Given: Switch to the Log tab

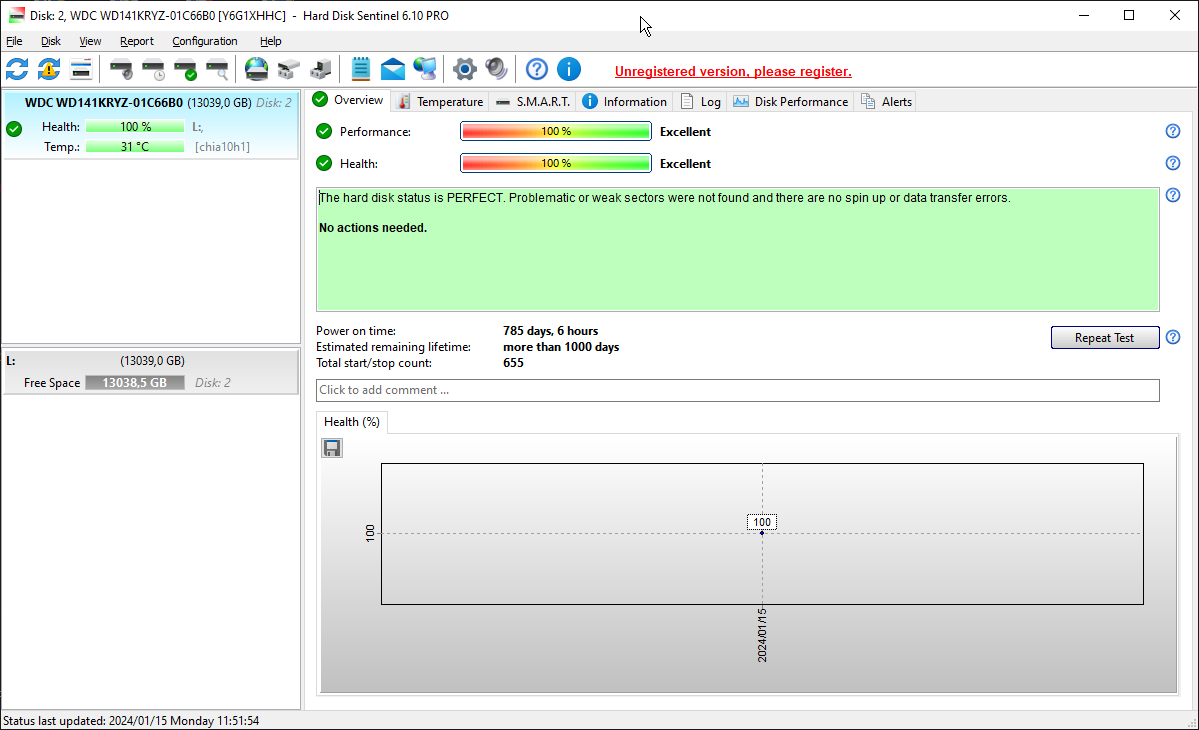Looking at the screenshot, I should pos(700,102).
